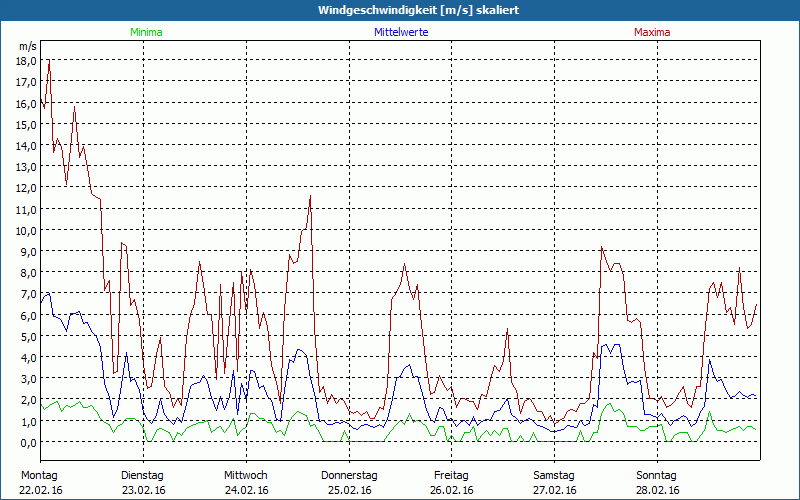
Task: Click the 'Dienstag' day label
Action: pos(142,476)
